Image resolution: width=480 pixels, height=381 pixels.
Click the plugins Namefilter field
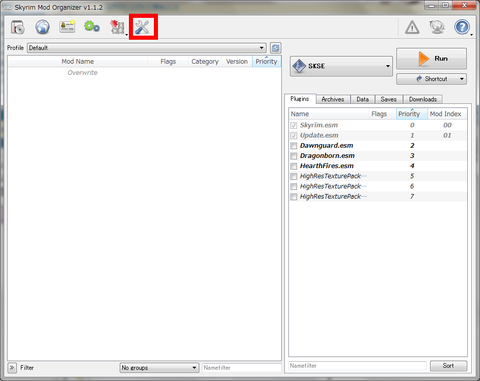[x=357, y=366]
